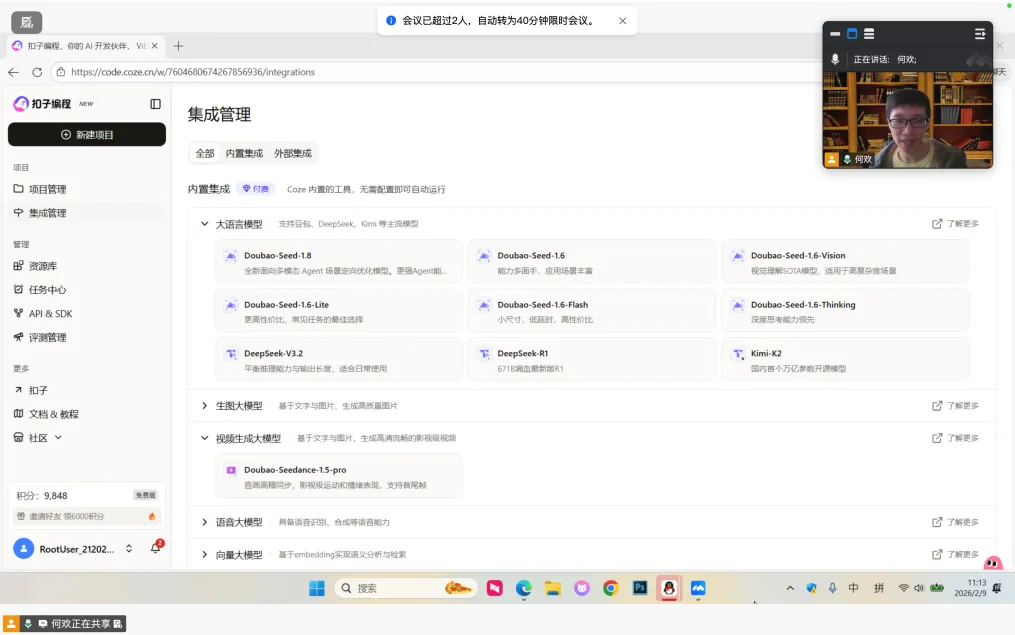Click the DeepSeek-V3.2 model icon

(x=230, y=353)
